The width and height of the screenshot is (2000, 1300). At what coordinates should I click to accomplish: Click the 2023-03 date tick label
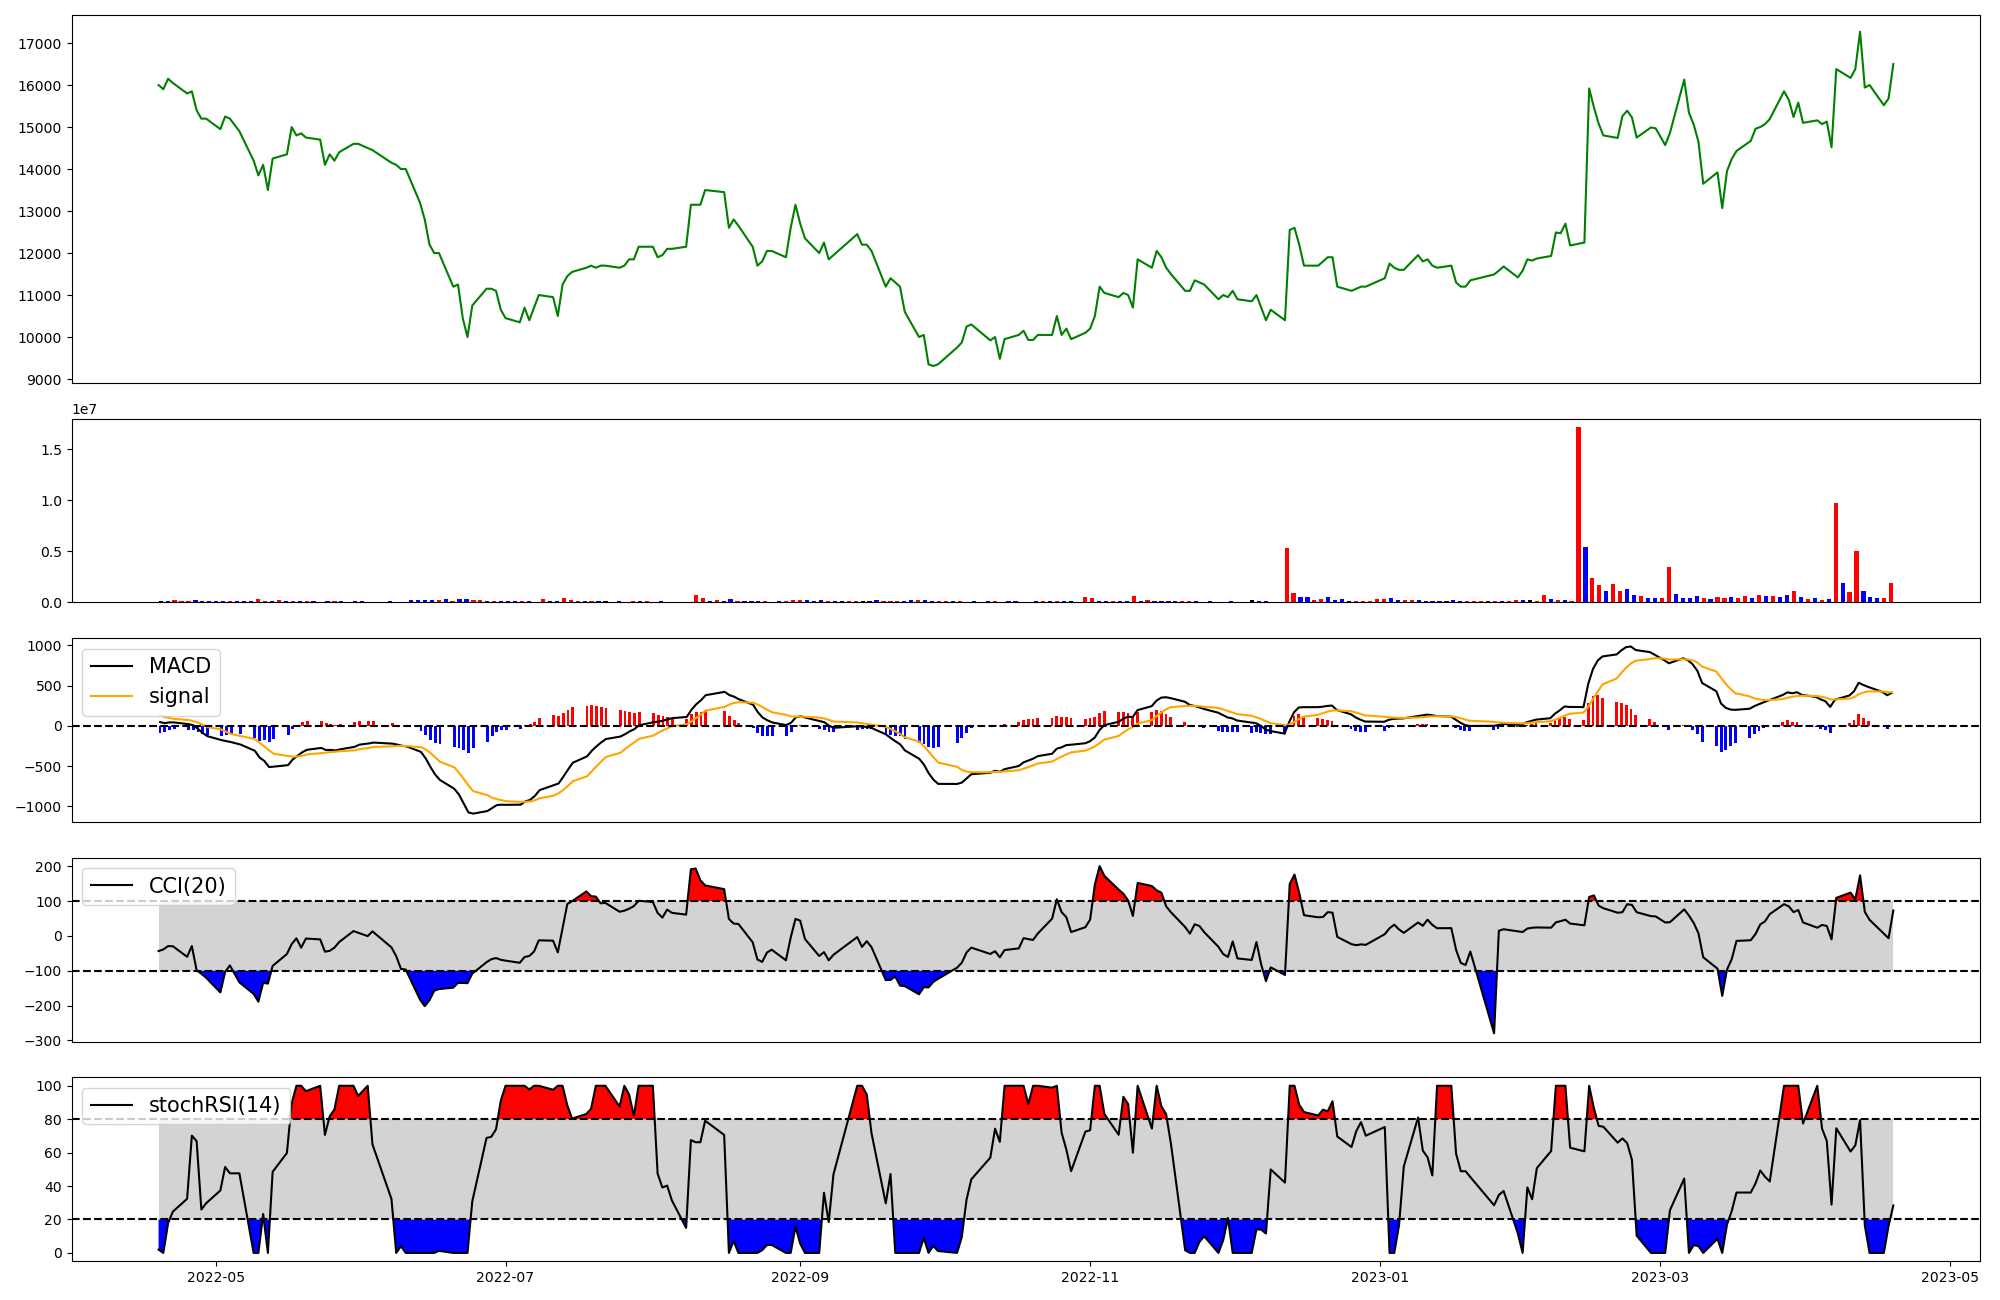coord(1660,1277)
